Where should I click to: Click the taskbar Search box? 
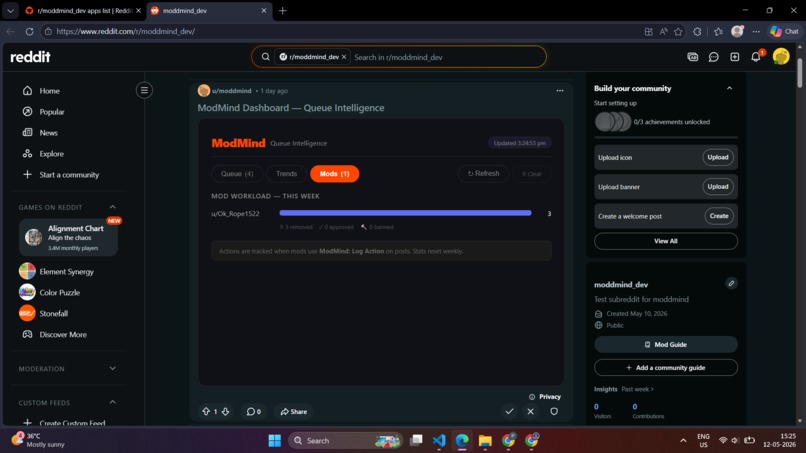point(345,441)
